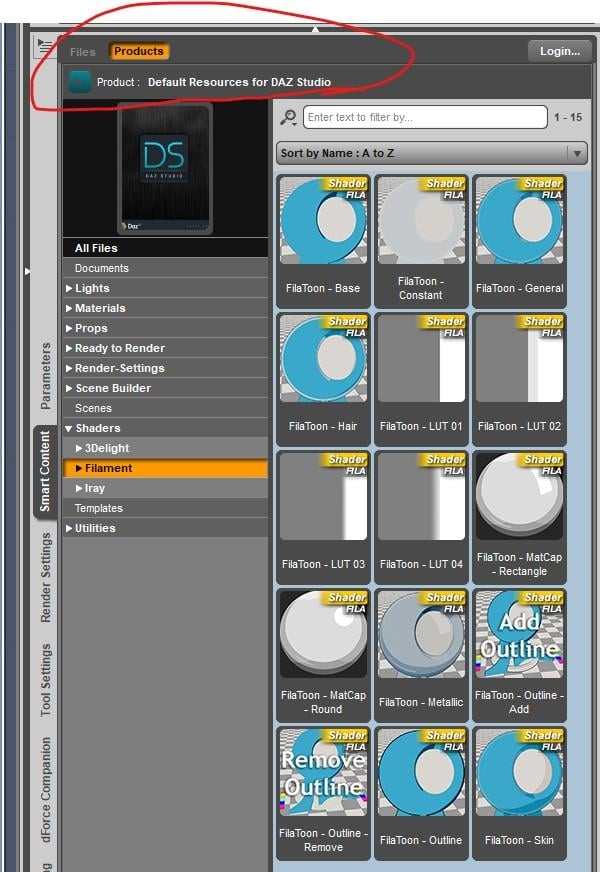Screen dimensions: 600x872
Task: Click the search magnifier filter icon
Action: point(289,117)
